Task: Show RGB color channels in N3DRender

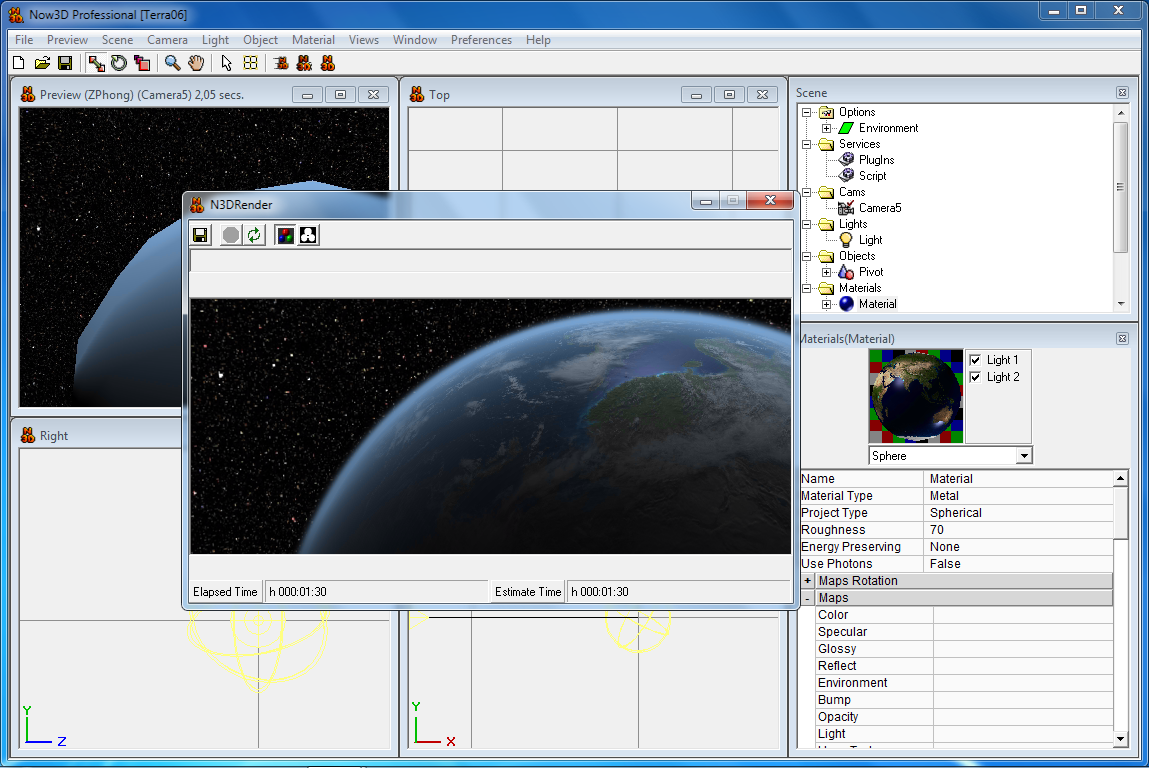Action: coord(285,234)
